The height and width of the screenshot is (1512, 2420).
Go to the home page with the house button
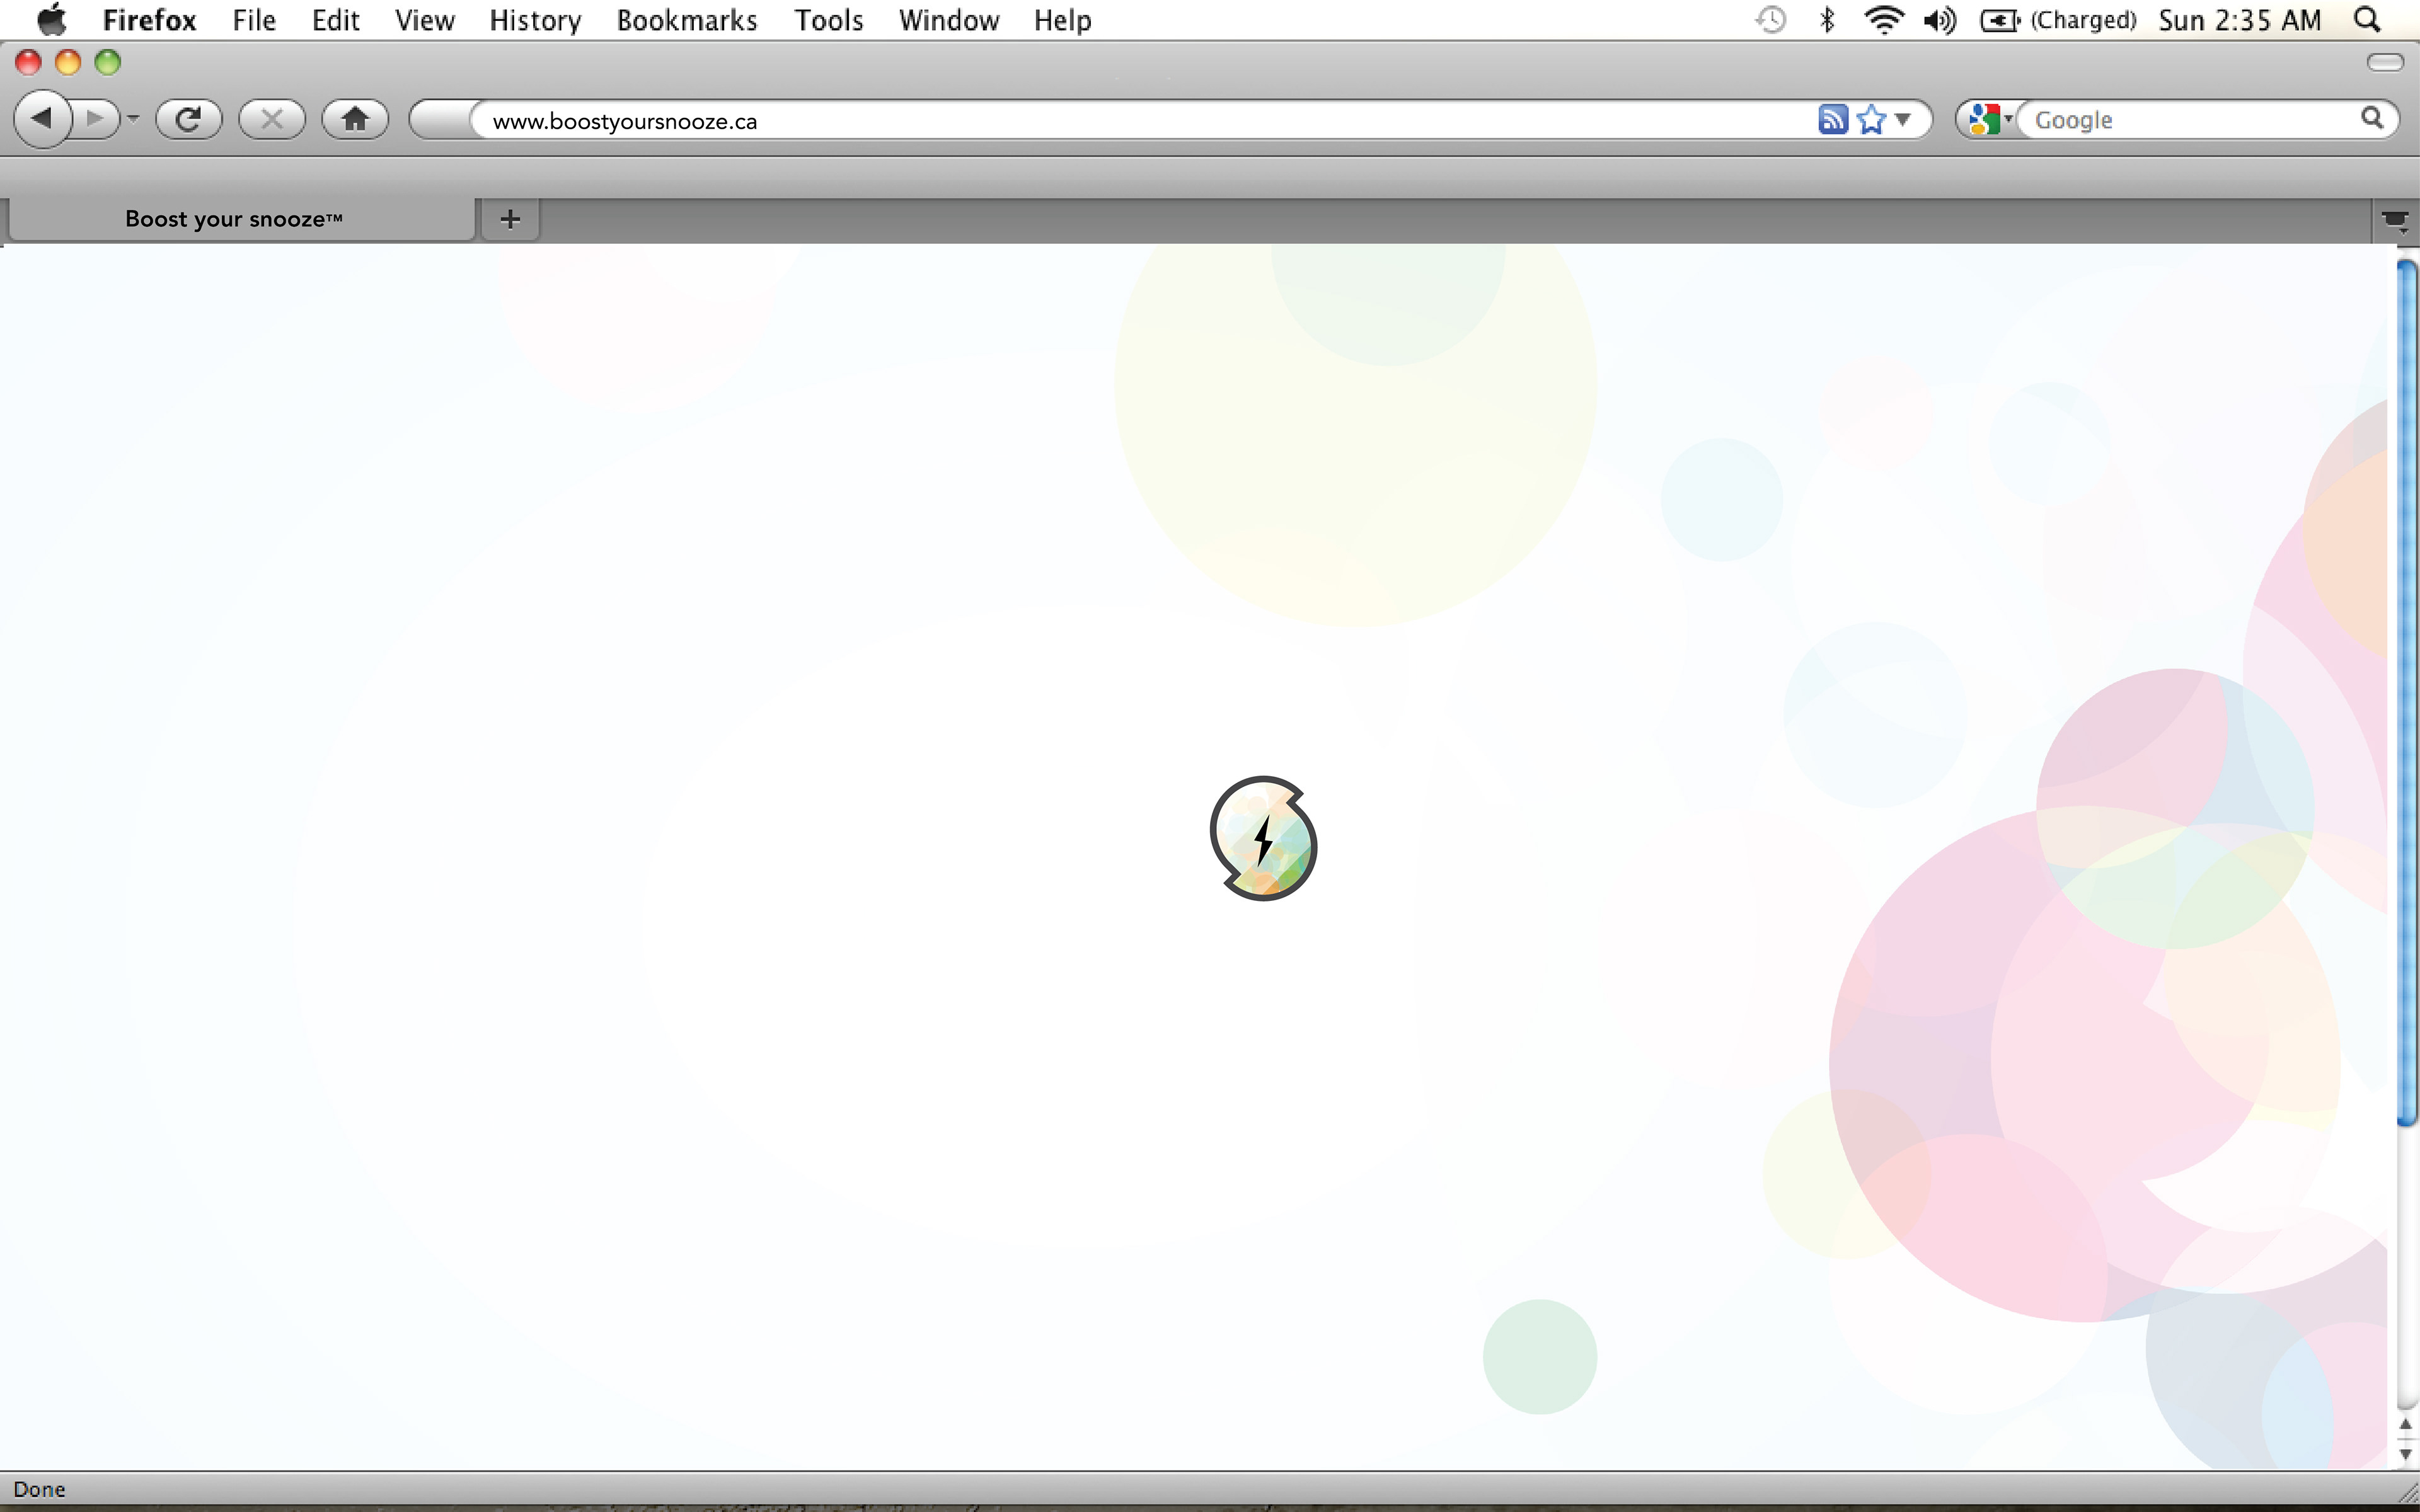(x=354, y=119)
